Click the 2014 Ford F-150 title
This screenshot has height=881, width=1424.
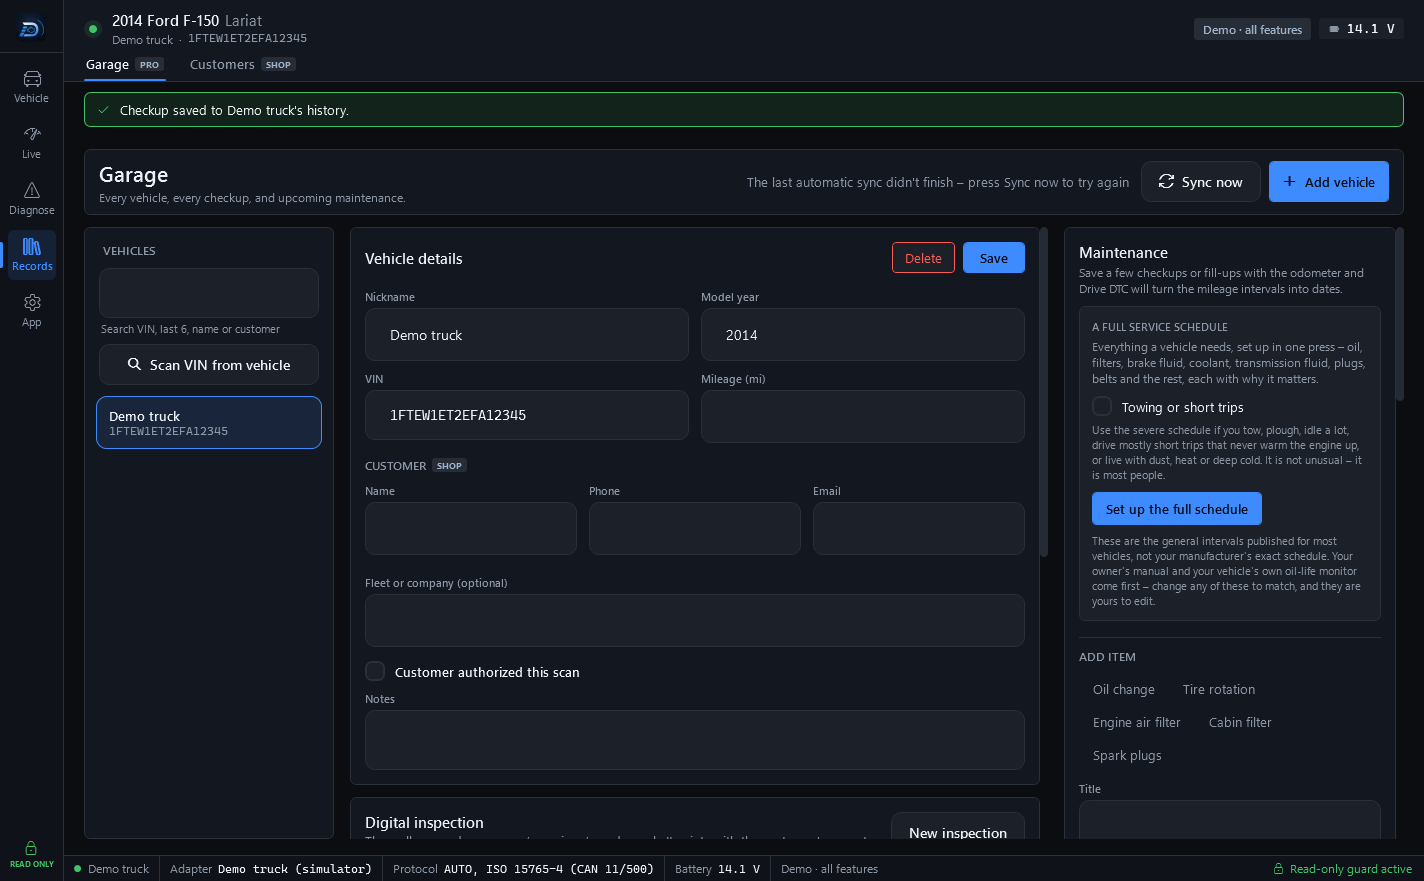tap(165, 20)
